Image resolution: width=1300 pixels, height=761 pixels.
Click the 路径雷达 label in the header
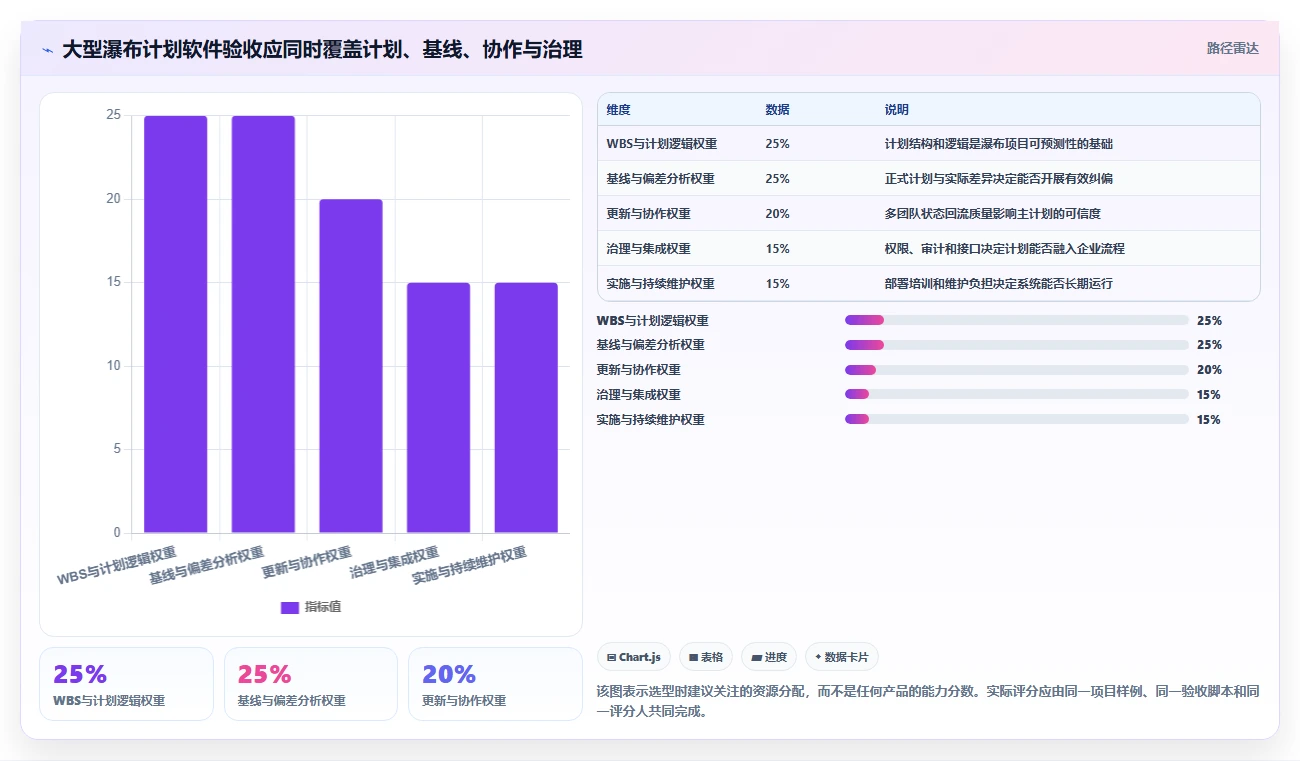[1232, 48]
